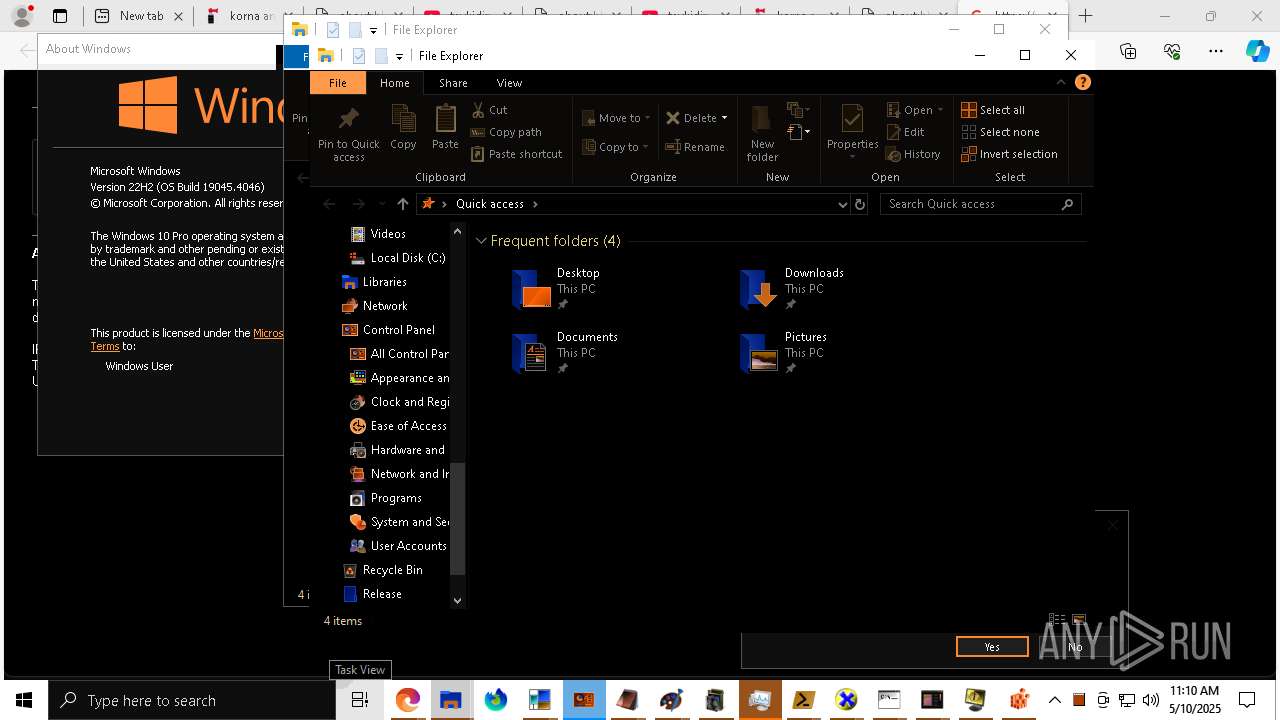The width and height of the screenshot is (1280, 720).
Task: Click the Paste clipboard icon
Action: coord(445,128)
